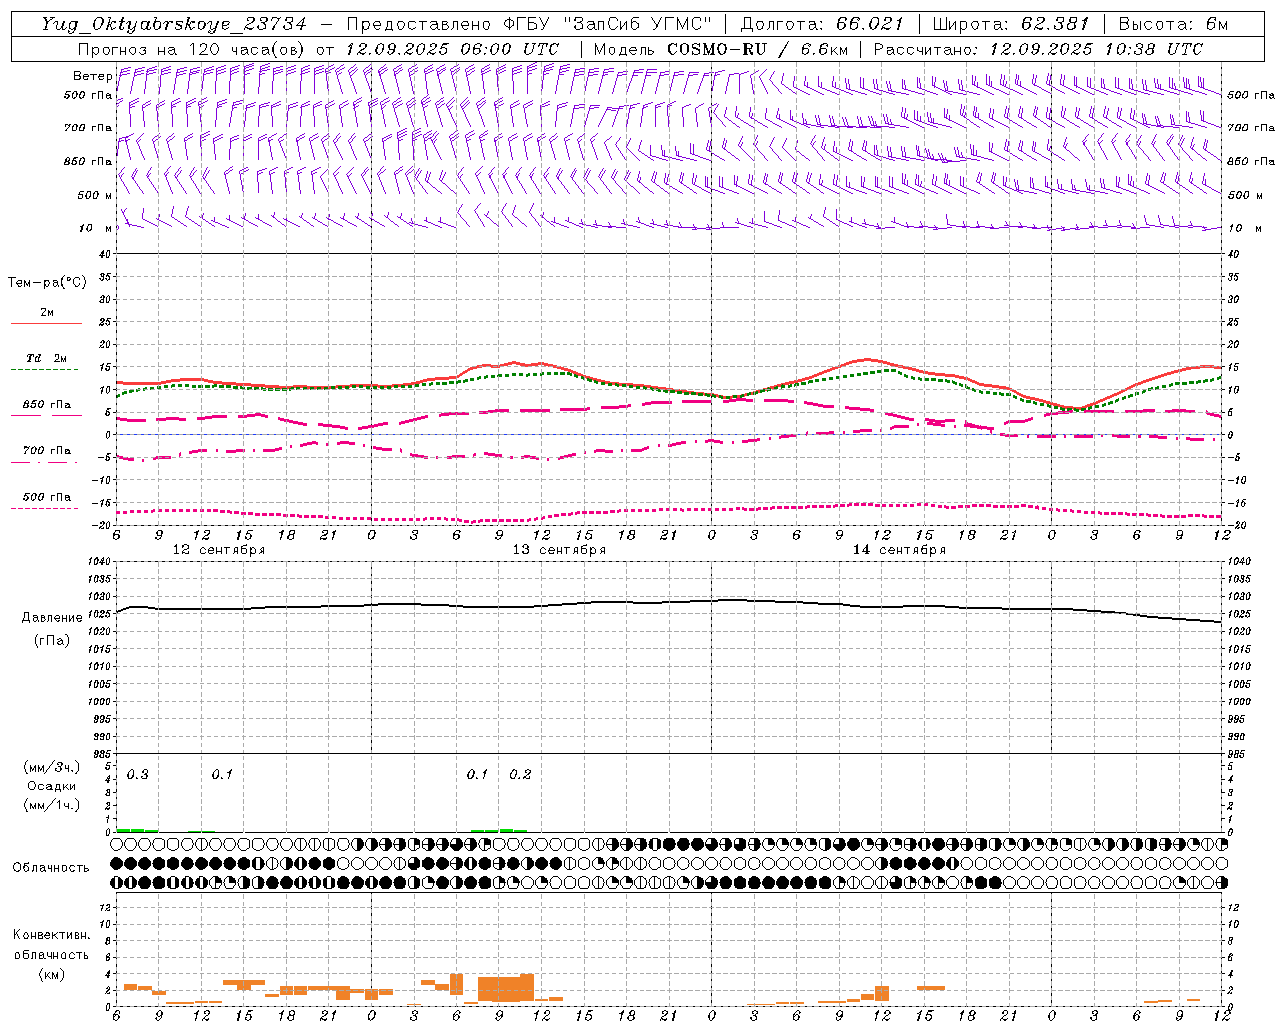1280x1024 pixels.
Task: Select the elevation text Высота: 6м
Action: coord(1173,24)
